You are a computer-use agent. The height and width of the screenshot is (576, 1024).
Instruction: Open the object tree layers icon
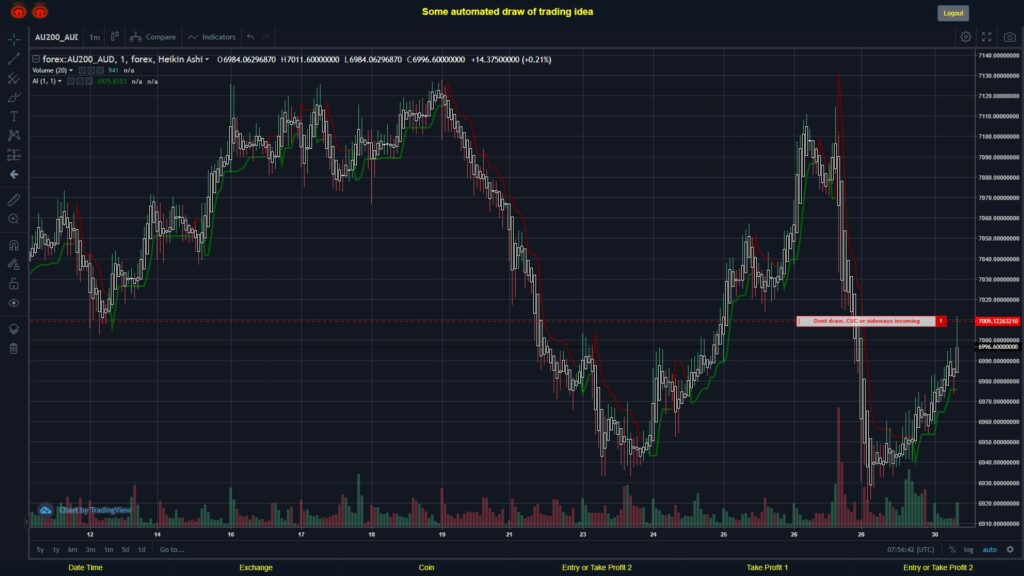[14, 328]
